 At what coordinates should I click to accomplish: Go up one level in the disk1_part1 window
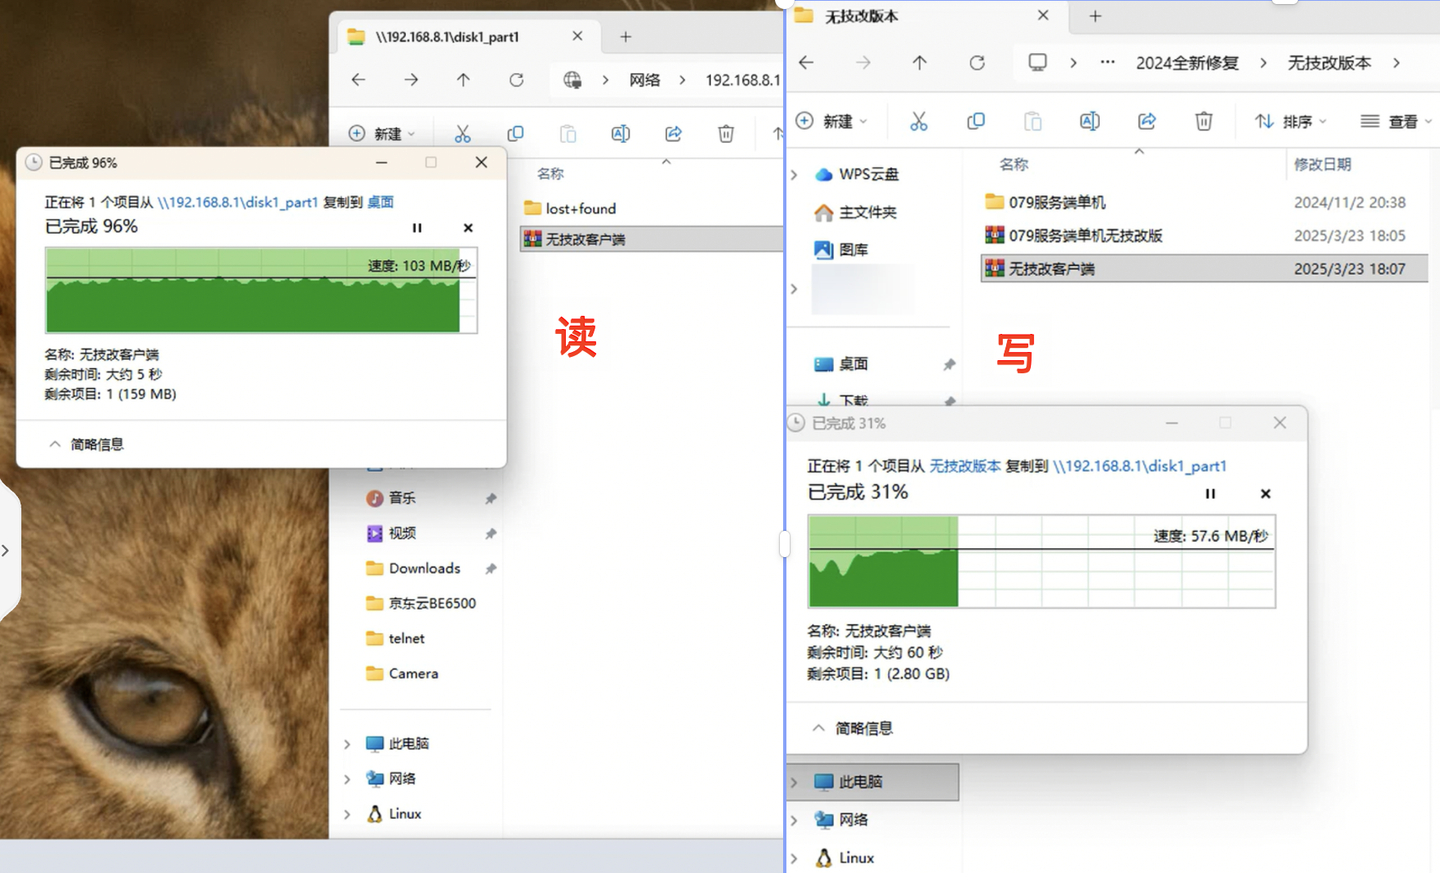tap(463, 80)
